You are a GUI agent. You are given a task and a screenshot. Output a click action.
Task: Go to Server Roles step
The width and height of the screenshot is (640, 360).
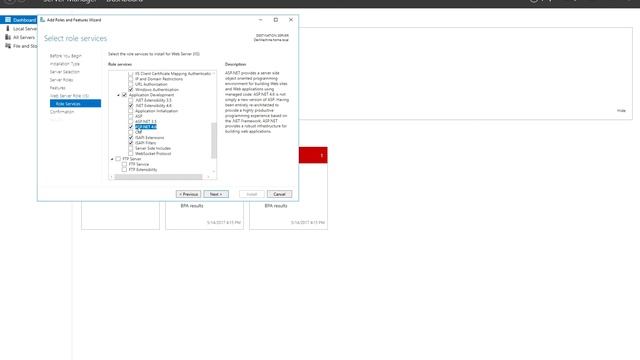tap(62, 80)
